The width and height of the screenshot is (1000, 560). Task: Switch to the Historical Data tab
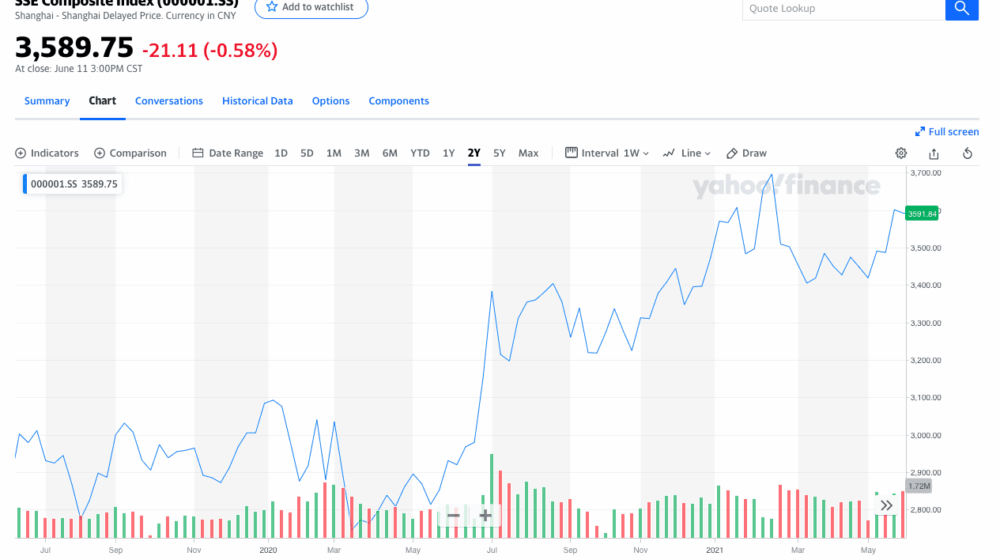coord(257,101)
